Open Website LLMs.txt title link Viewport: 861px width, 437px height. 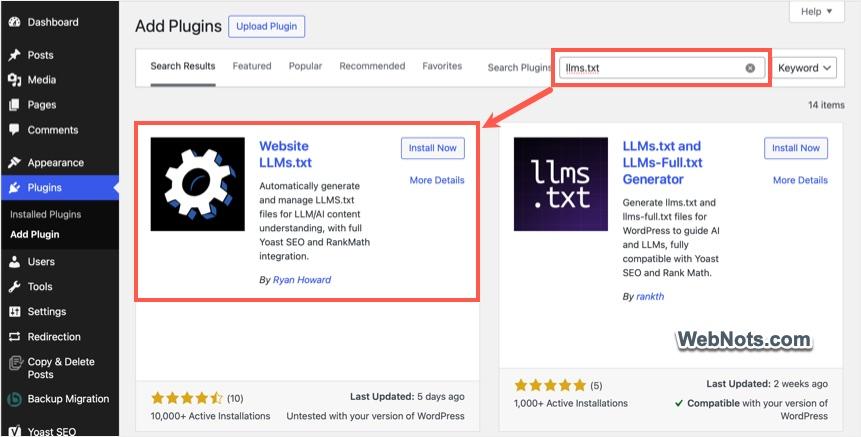click(286, 154)
